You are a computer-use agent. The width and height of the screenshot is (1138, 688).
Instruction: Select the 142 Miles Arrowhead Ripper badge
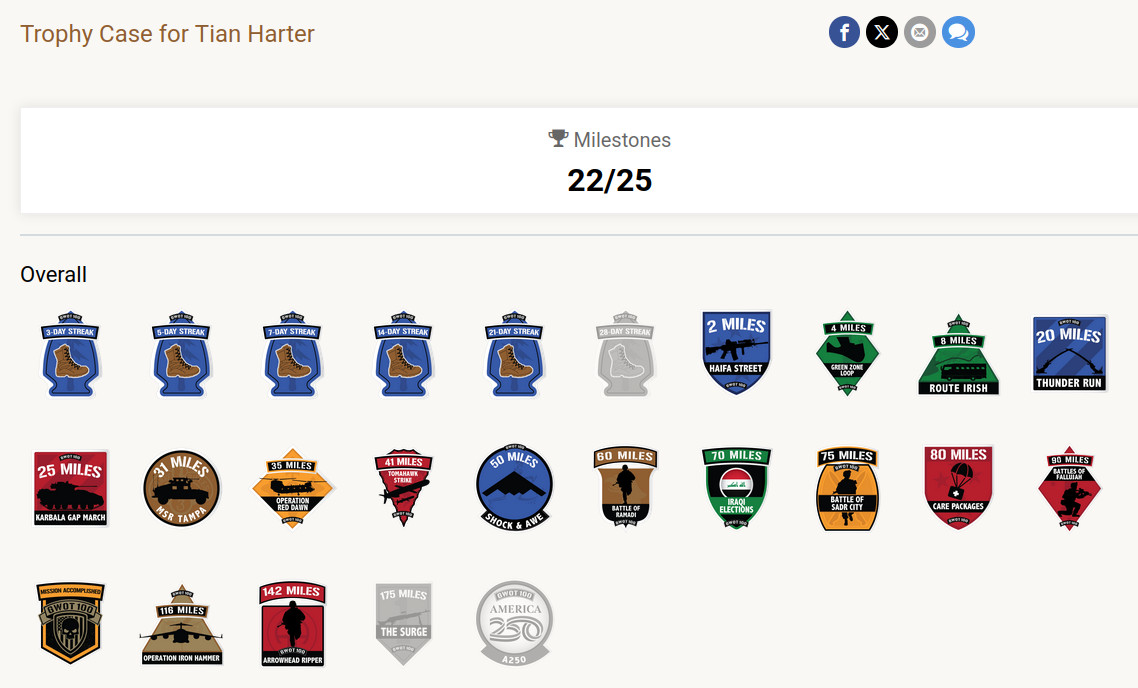(292, 623)
